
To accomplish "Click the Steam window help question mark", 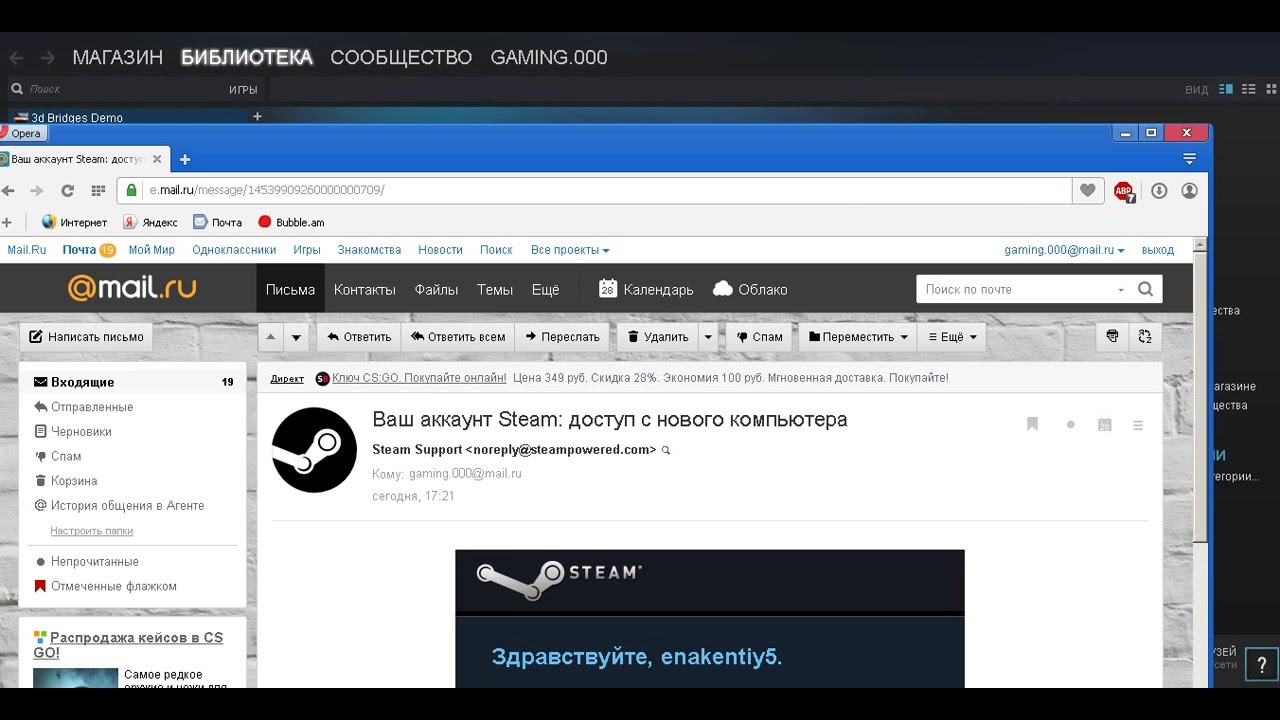I will tap(1262, 665).
